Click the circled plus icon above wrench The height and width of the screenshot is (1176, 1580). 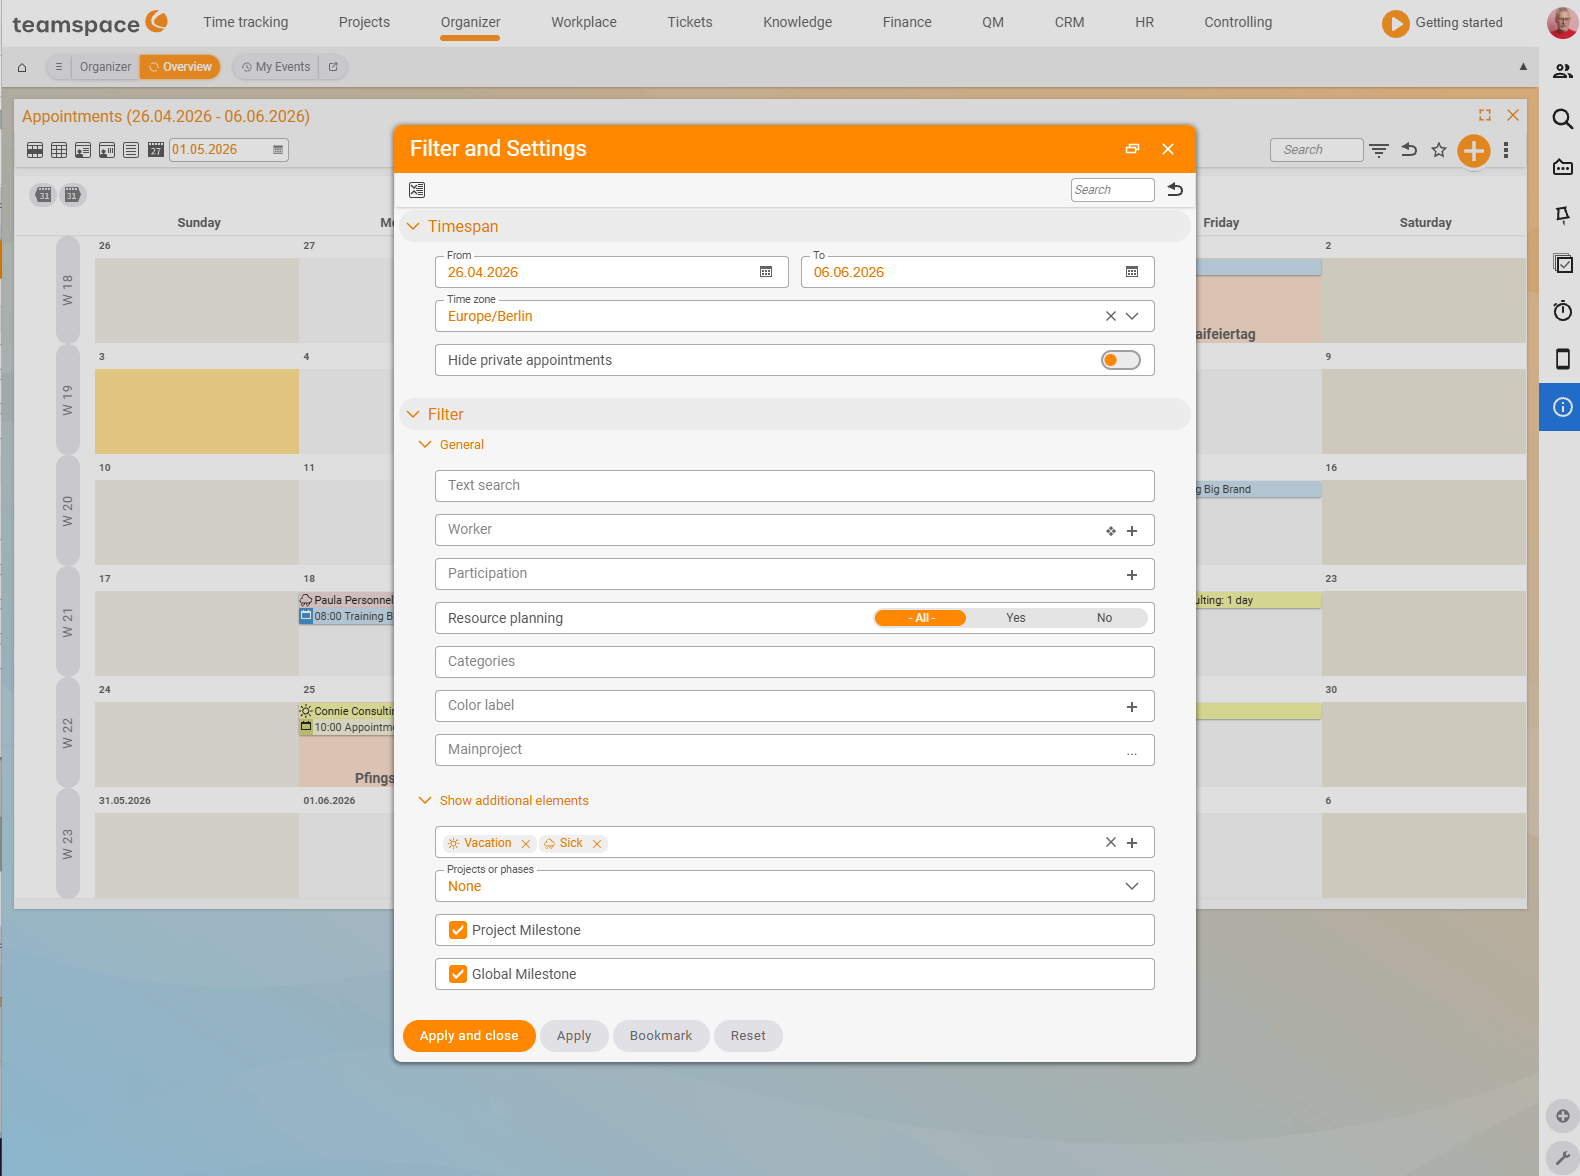[x=1562, y=1116]
